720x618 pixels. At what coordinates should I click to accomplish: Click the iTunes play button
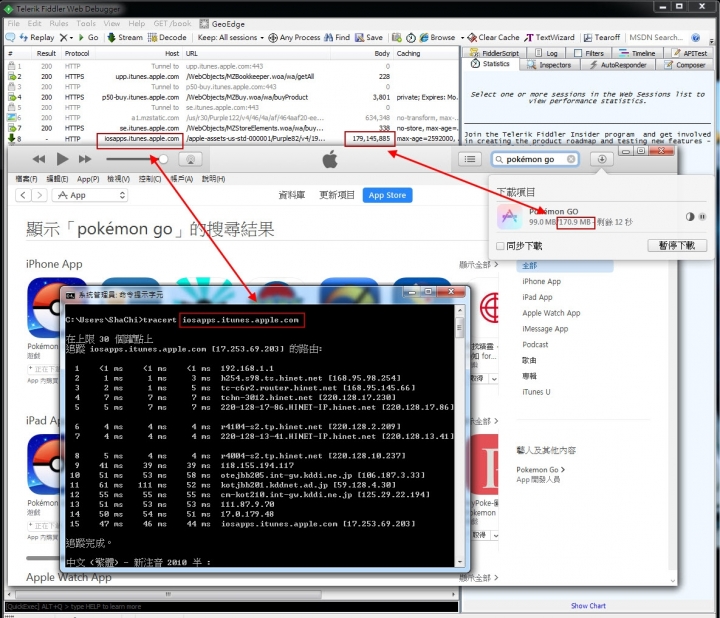[x=62, y=159]
